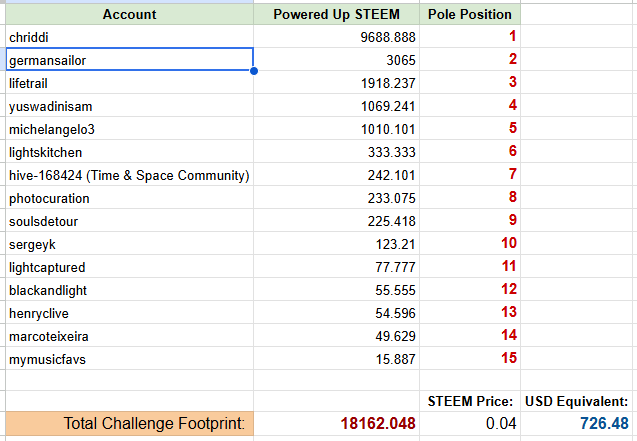Image resolution: width=637 pixels, height=441 pixels.
Task: Select the hive-168424 Time & Space Community cell
Action: coord(130,175)
